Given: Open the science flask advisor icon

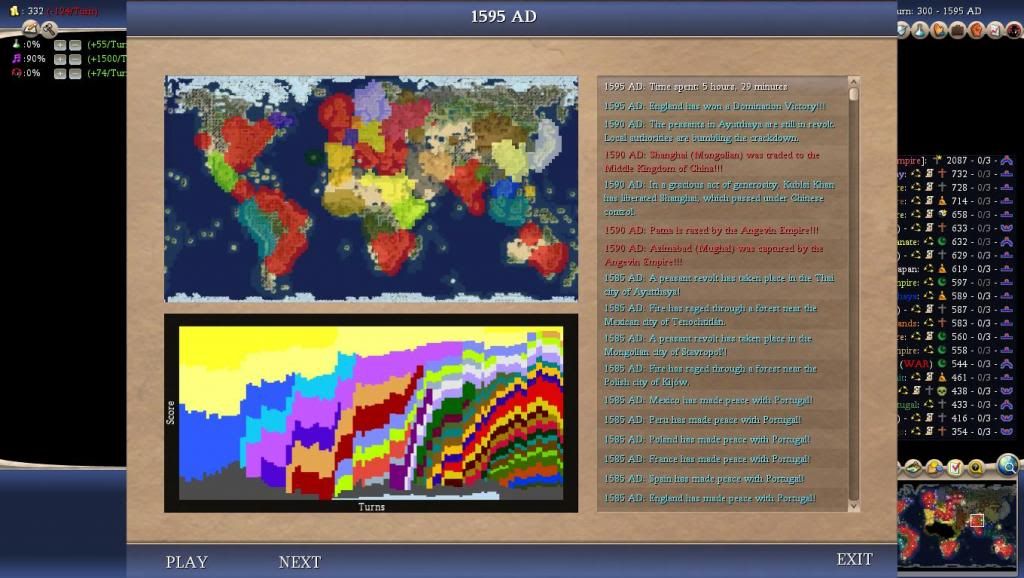Looking at the screenshot, I should 920,29.
